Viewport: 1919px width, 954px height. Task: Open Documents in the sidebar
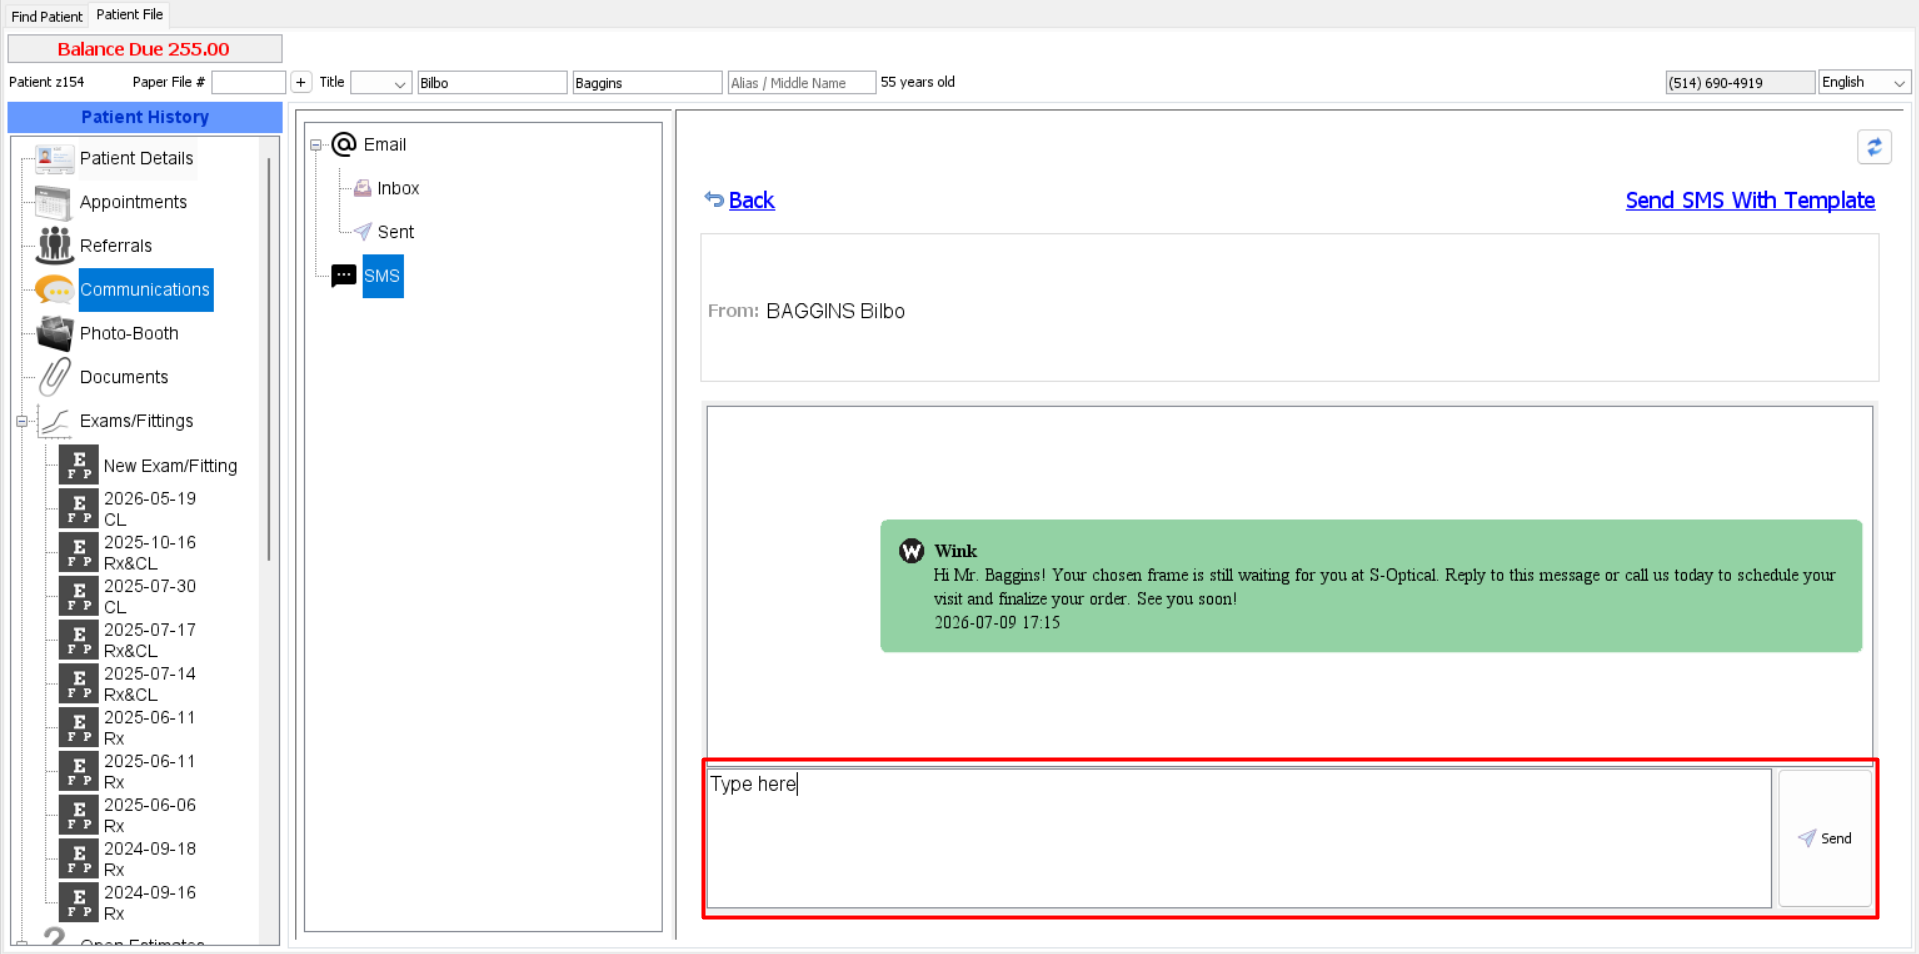(124, 377)
